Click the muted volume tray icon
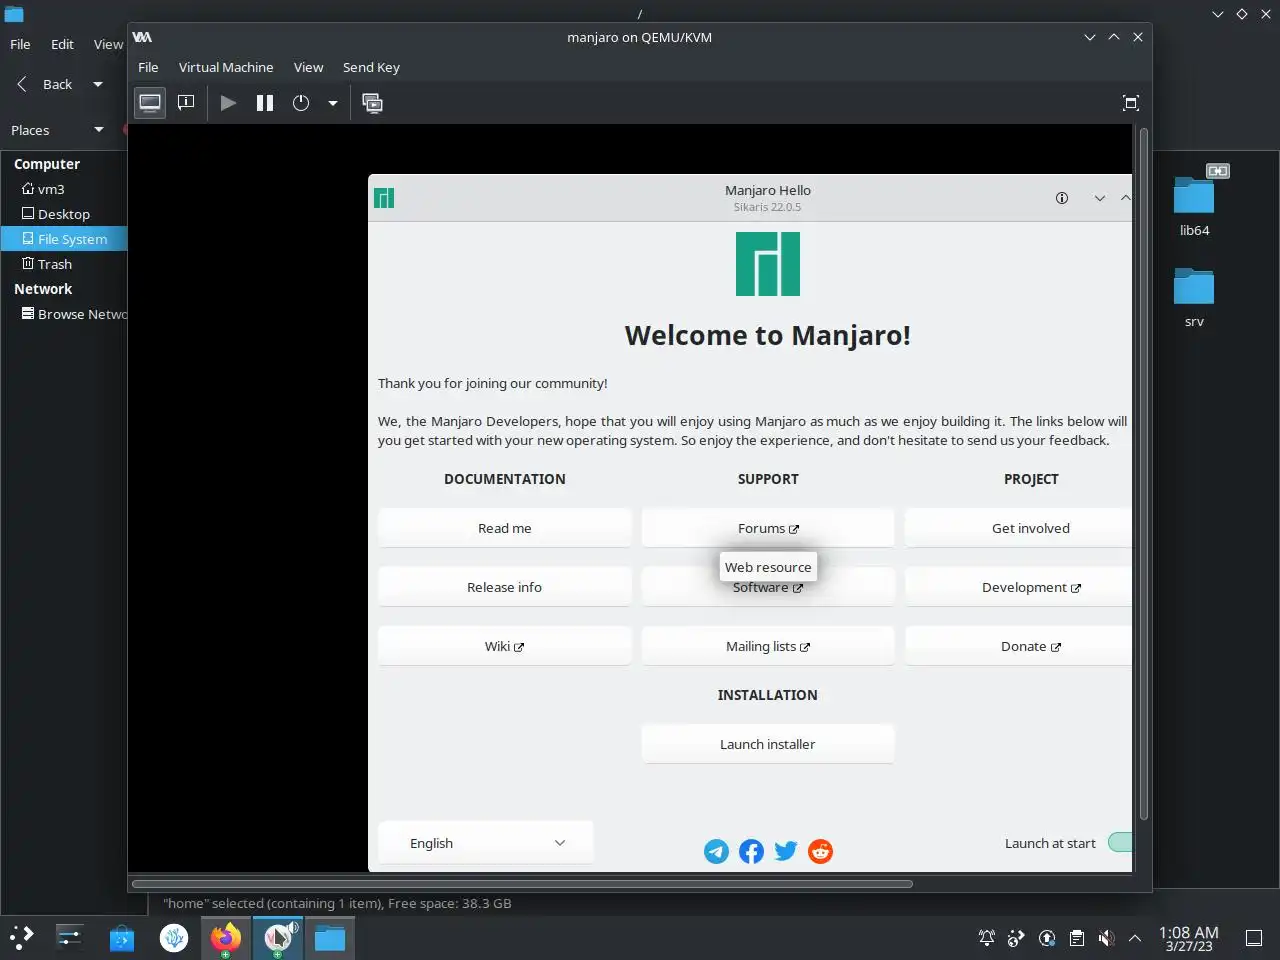 1106,938
